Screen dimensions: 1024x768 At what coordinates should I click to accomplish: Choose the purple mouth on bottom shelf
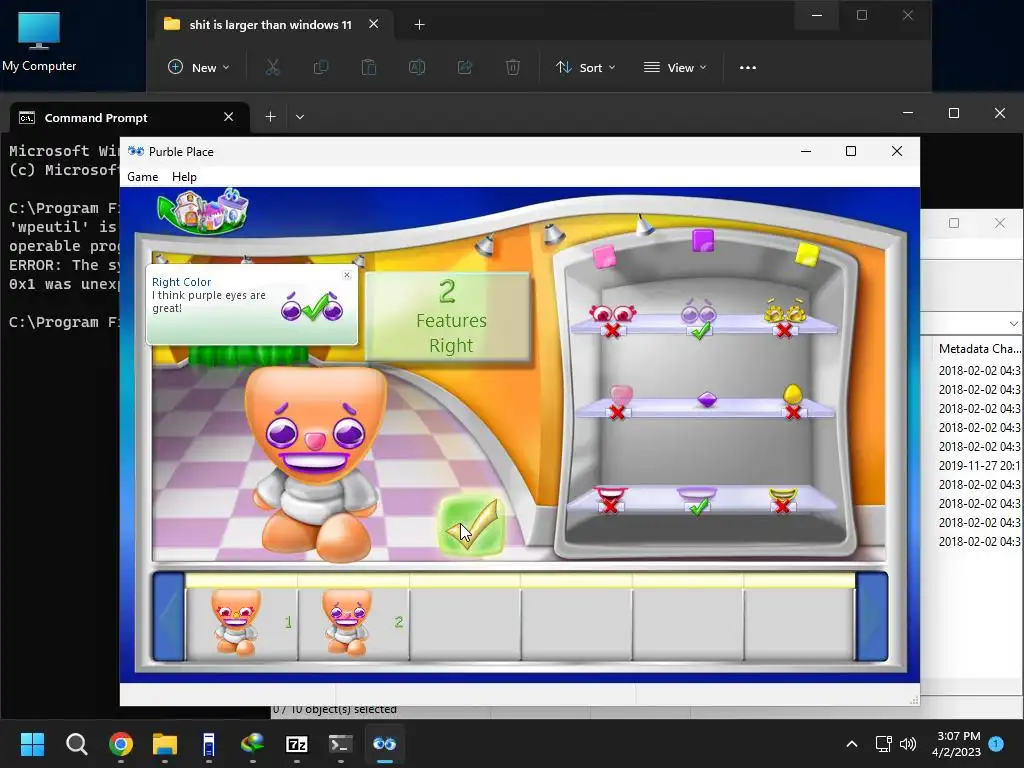[697, 494]
